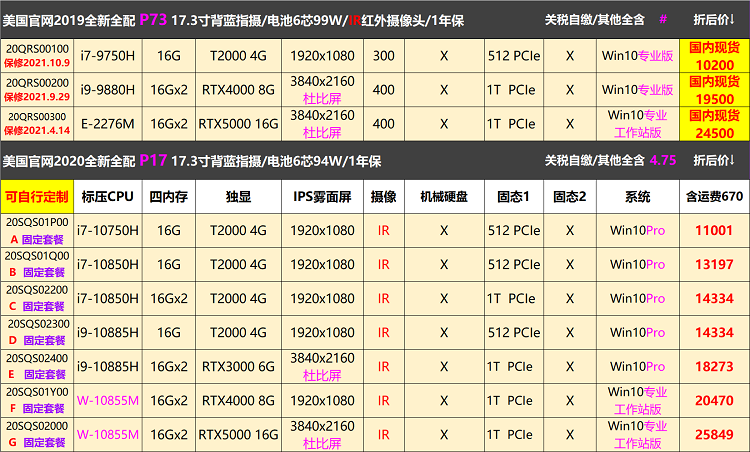Select price 14334 in the 20SQS02300 row
Screen dimensions: 750x452
(714, 332)
